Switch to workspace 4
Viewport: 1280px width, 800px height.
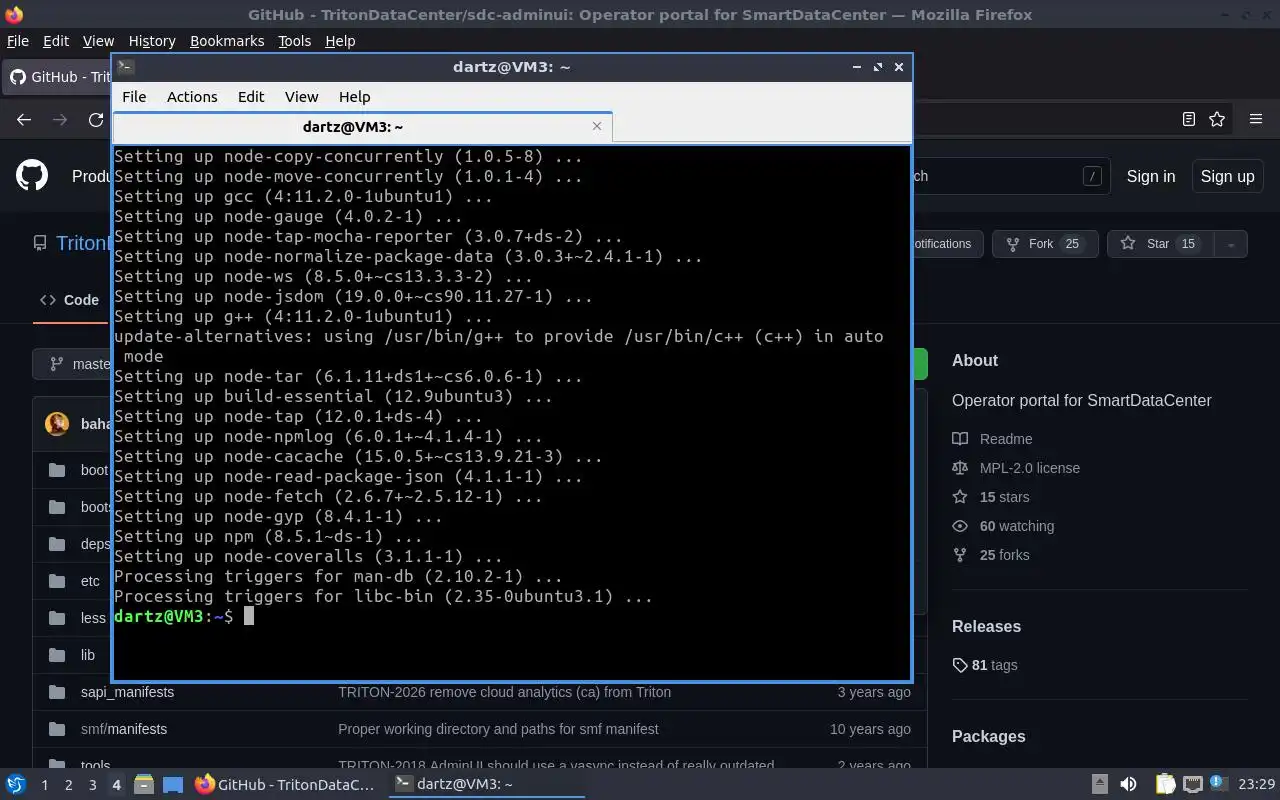pyautogui.click(x=116, y=785)
